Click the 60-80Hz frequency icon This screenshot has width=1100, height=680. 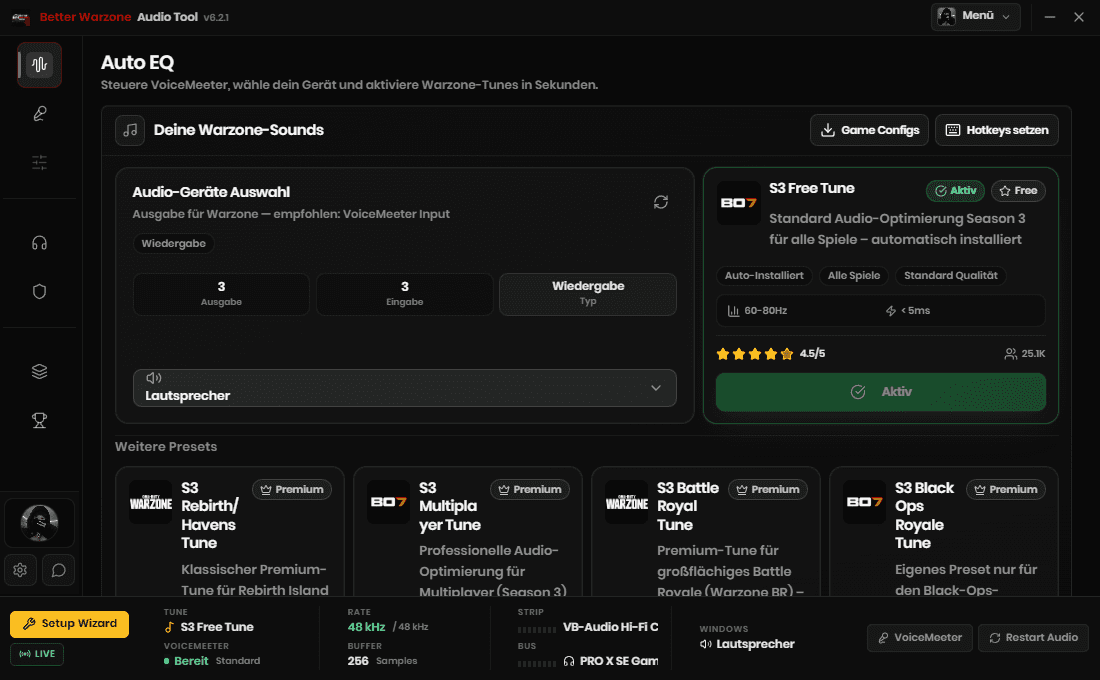734,311
